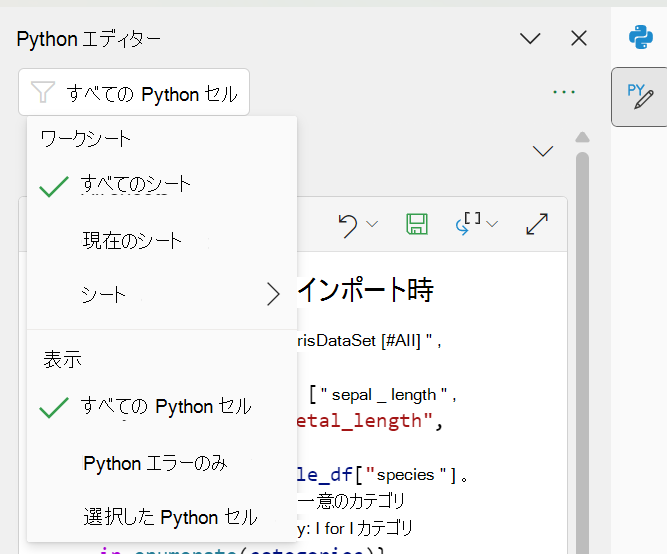Open the three-dot more options menu

(x=564, y=92)
